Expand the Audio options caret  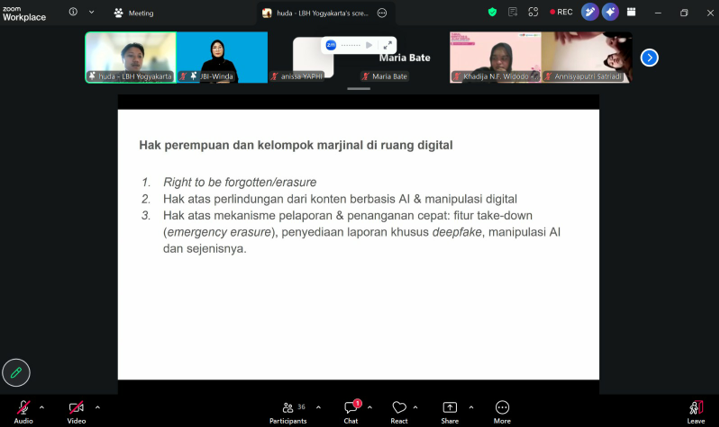point(42,407)
